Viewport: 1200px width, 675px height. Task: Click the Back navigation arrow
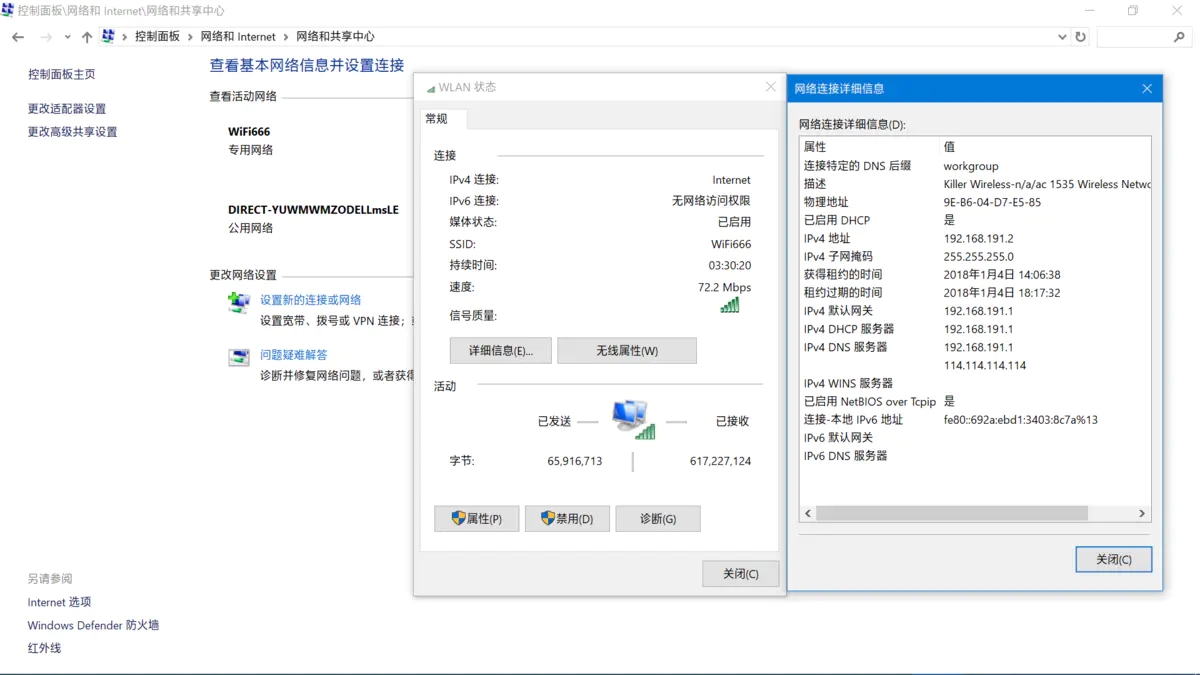tap(18, 37)
